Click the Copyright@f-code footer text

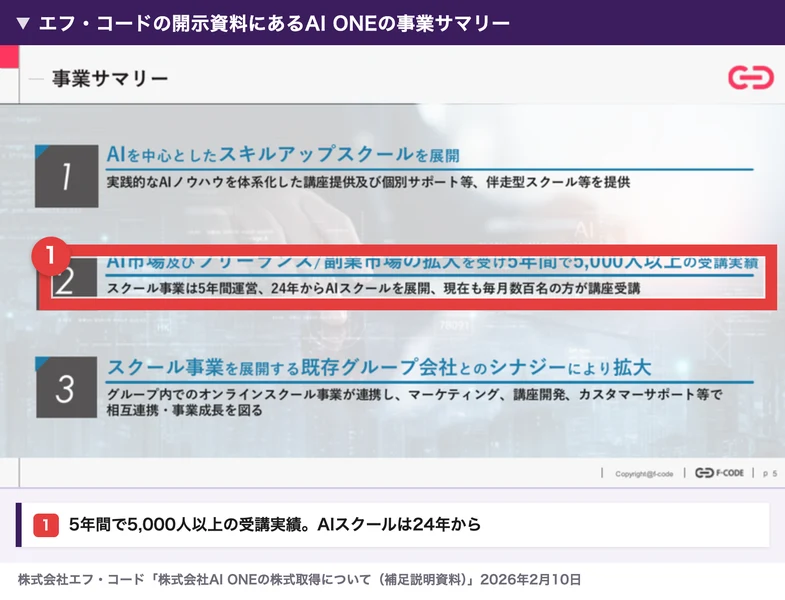point(644,474)
